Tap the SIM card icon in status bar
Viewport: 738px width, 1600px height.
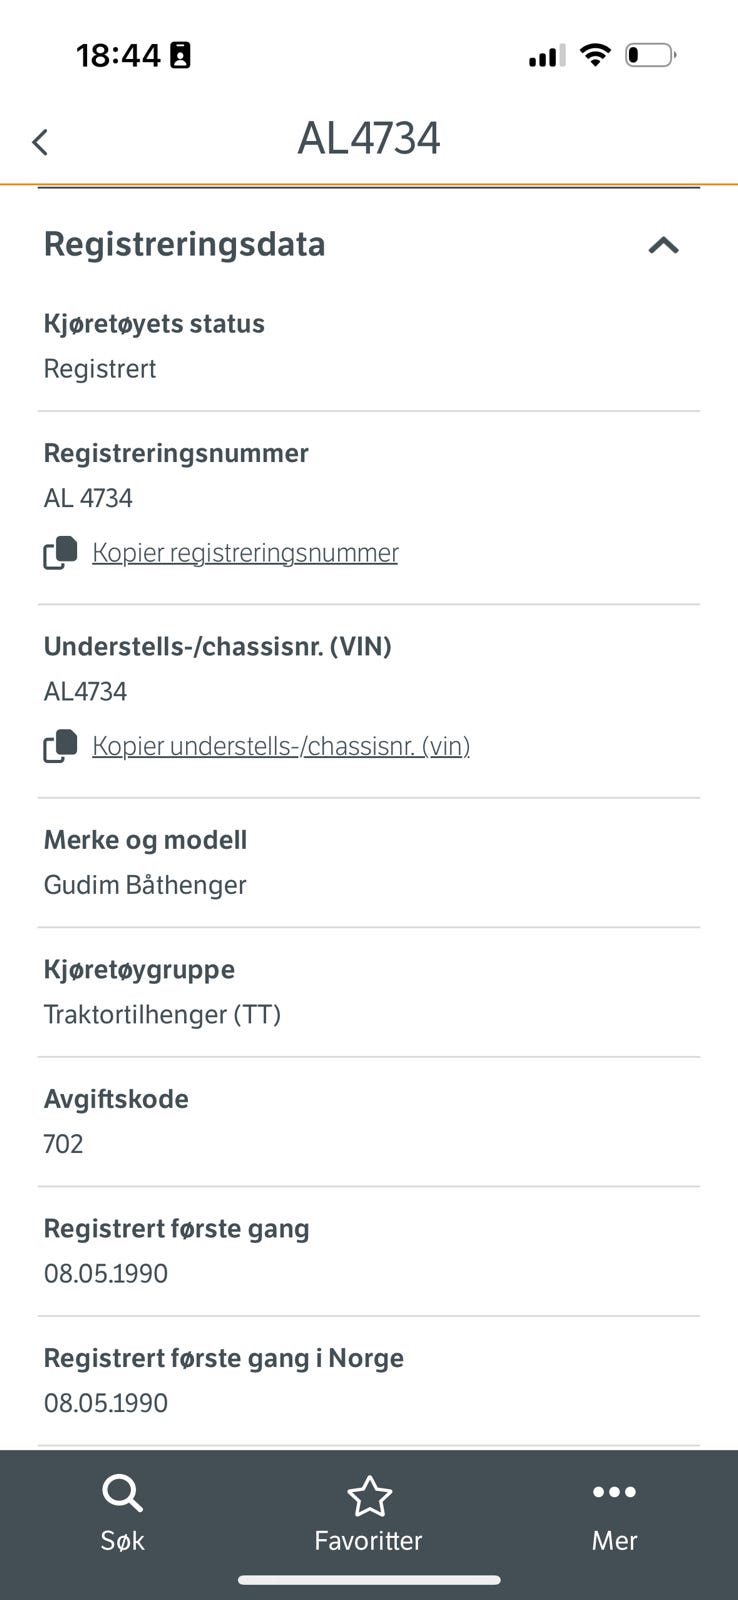(180, 55)
